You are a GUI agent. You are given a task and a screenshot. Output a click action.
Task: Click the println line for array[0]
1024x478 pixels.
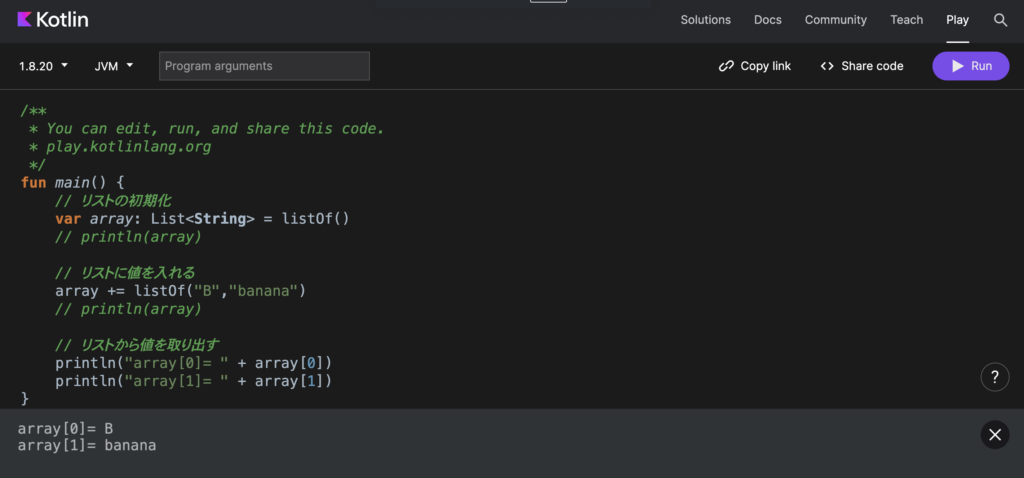(x=193, y=362)
